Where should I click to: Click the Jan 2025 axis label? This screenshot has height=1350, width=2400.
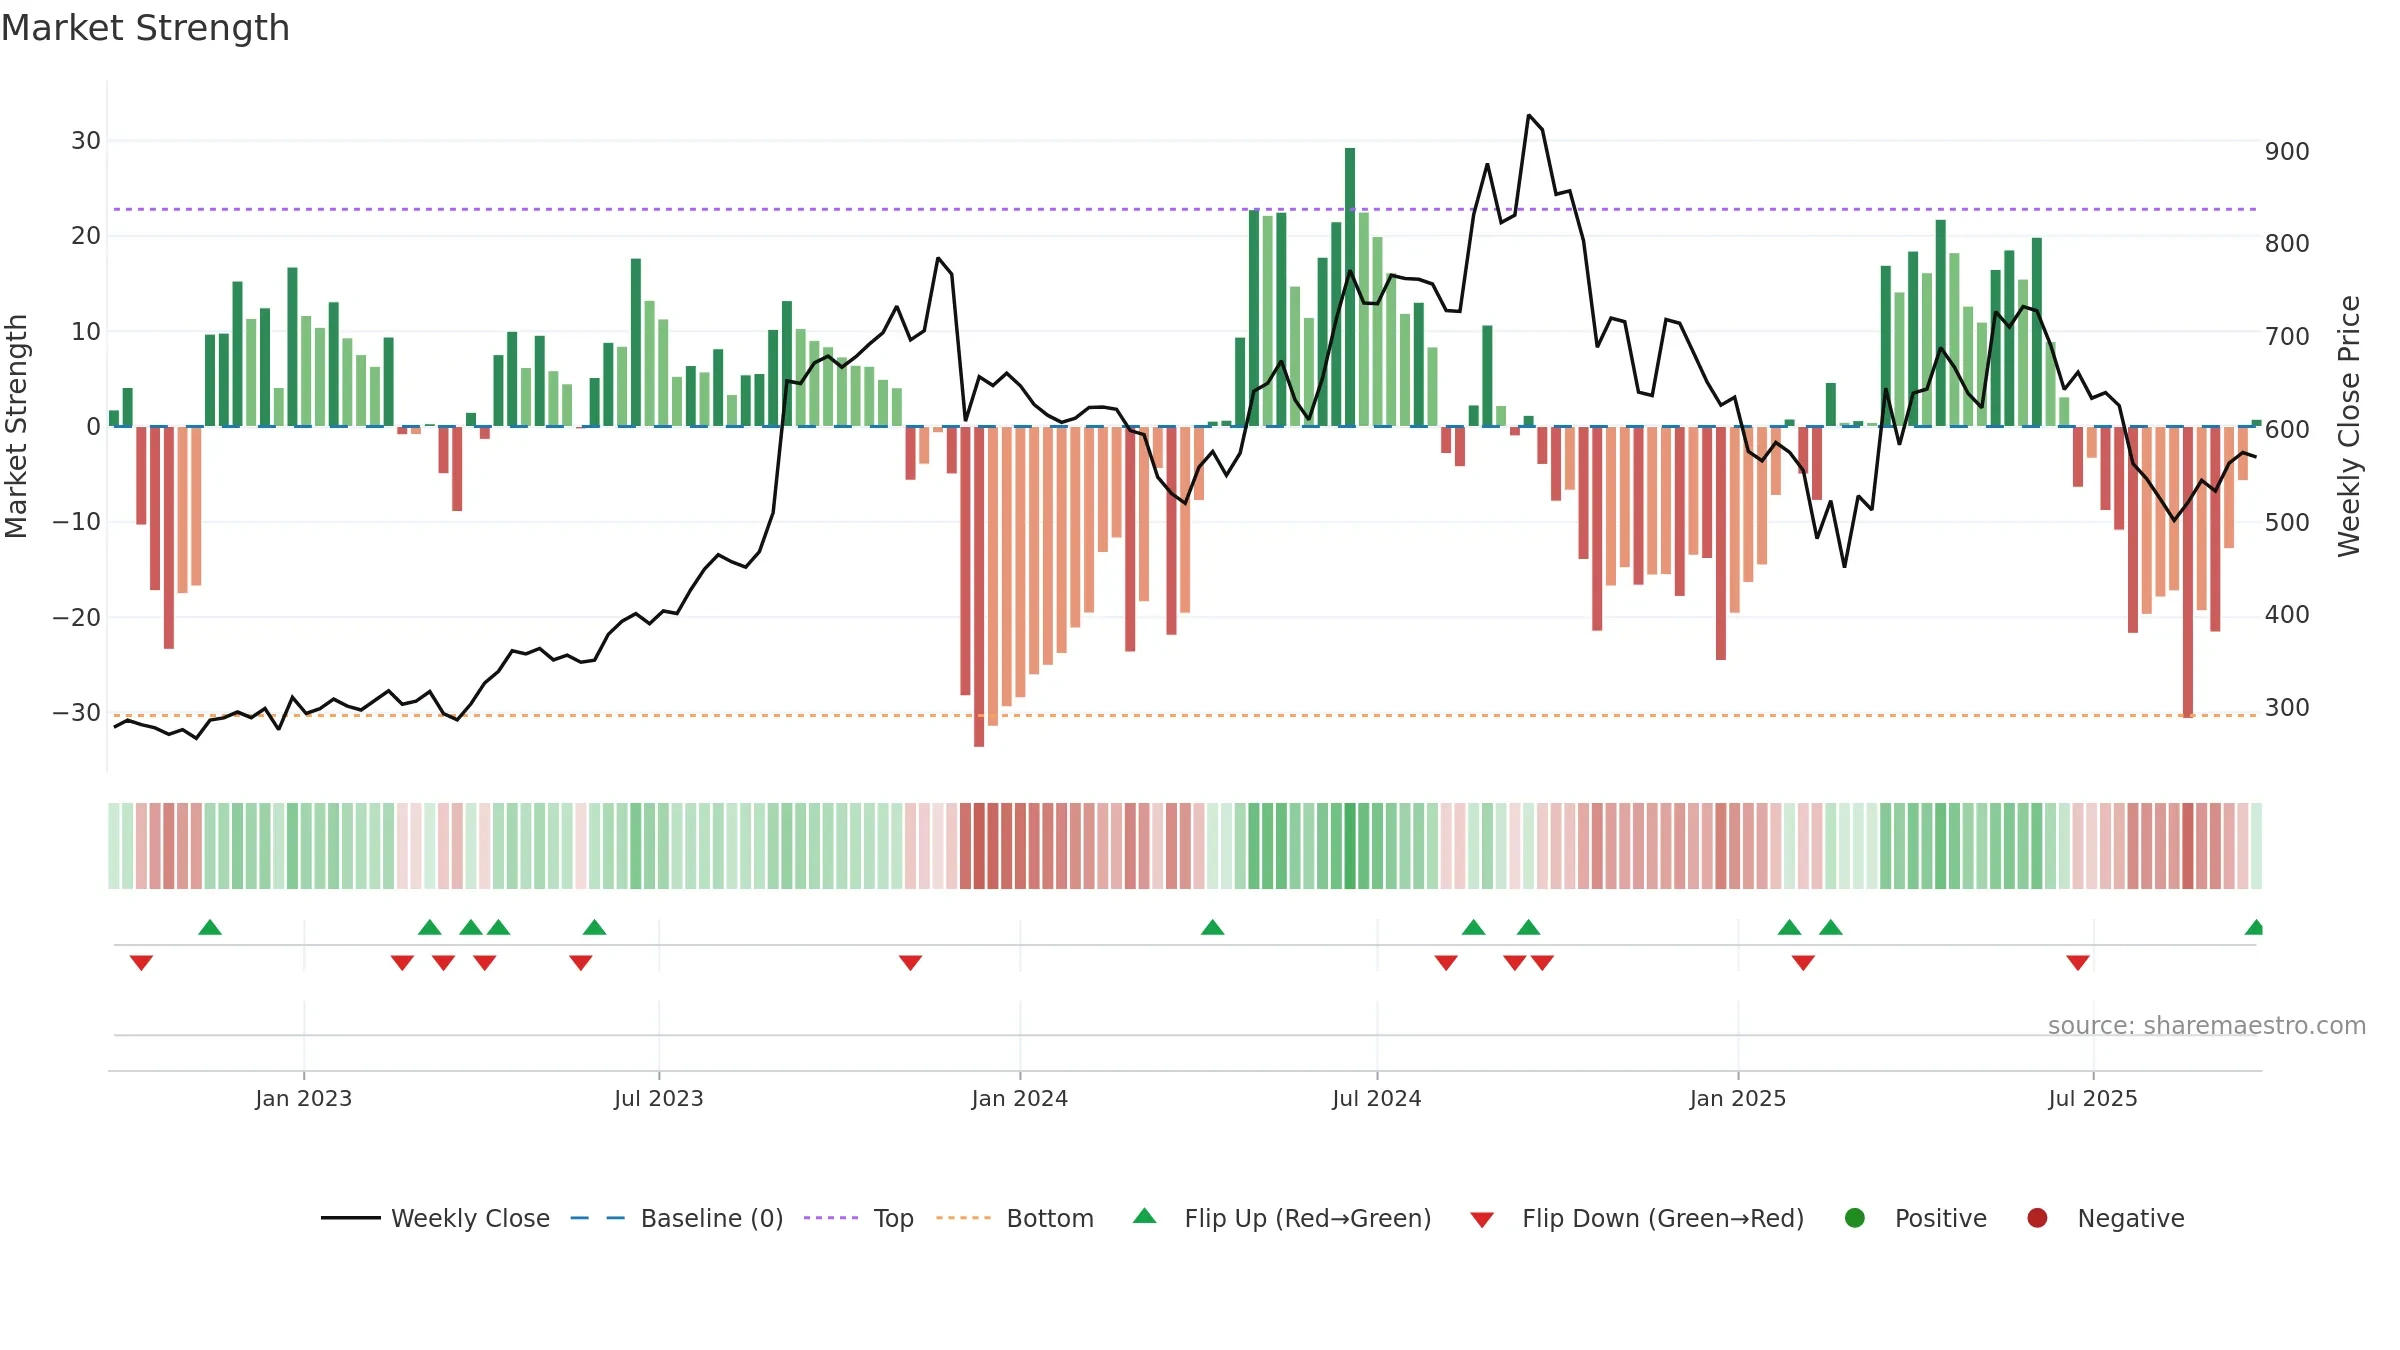click(x=1737, y=1098)
